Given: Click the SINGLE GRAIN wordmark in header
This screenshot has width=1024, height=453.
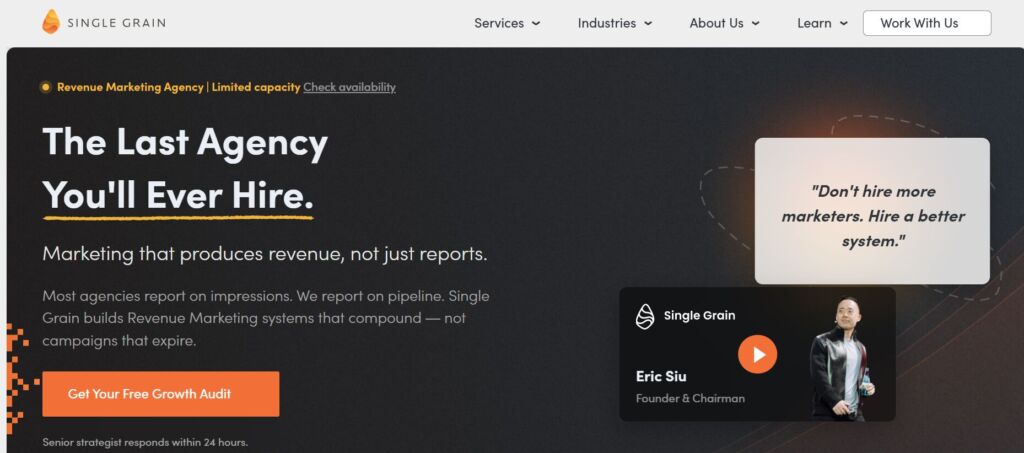Looking at the screenshot, I should [116, 23].
